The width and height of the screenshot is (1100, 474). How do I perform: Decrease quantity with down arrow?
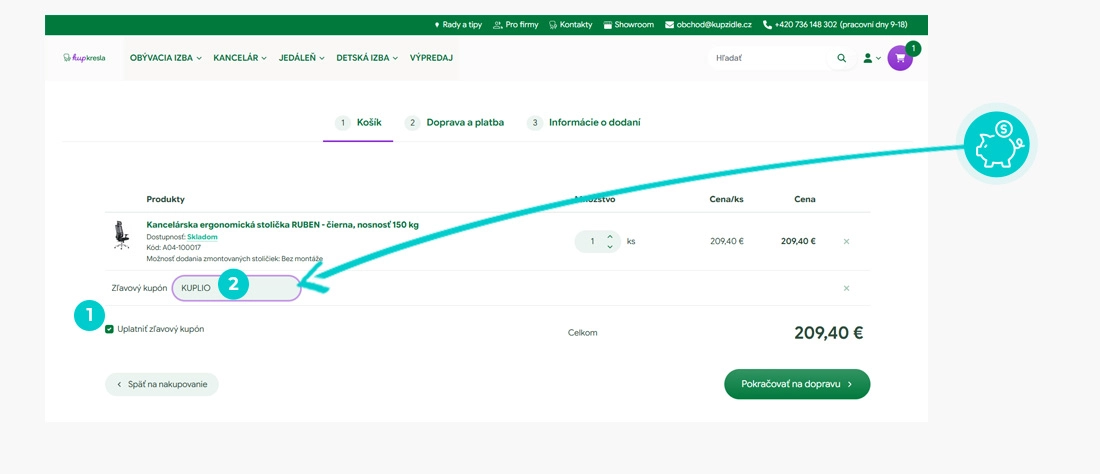610,247
